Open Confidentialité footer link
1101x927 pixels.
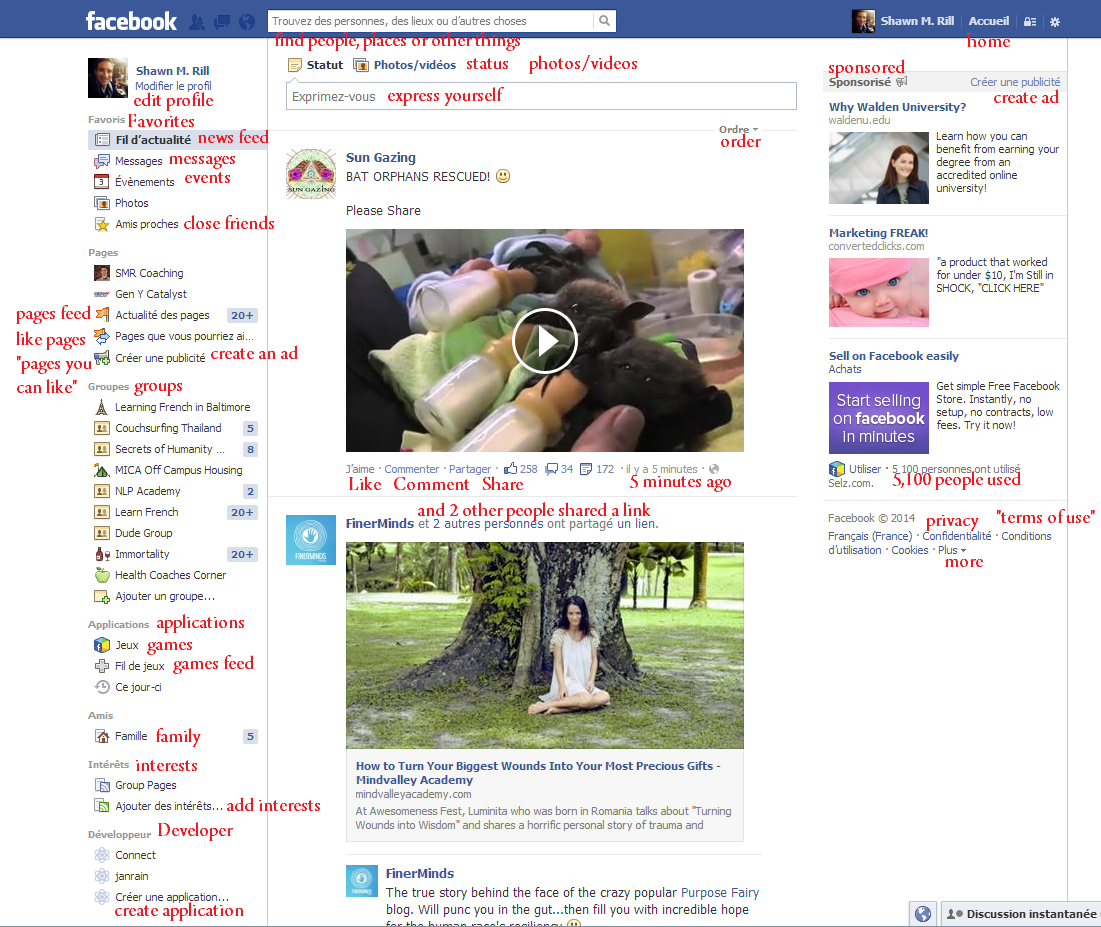point(956,536)
